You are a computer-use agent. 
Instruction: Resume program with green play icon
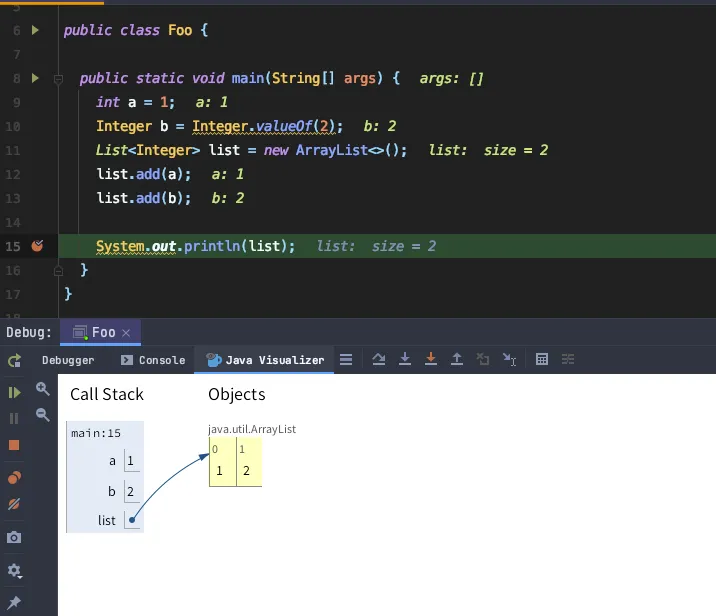tap(14, 392)
